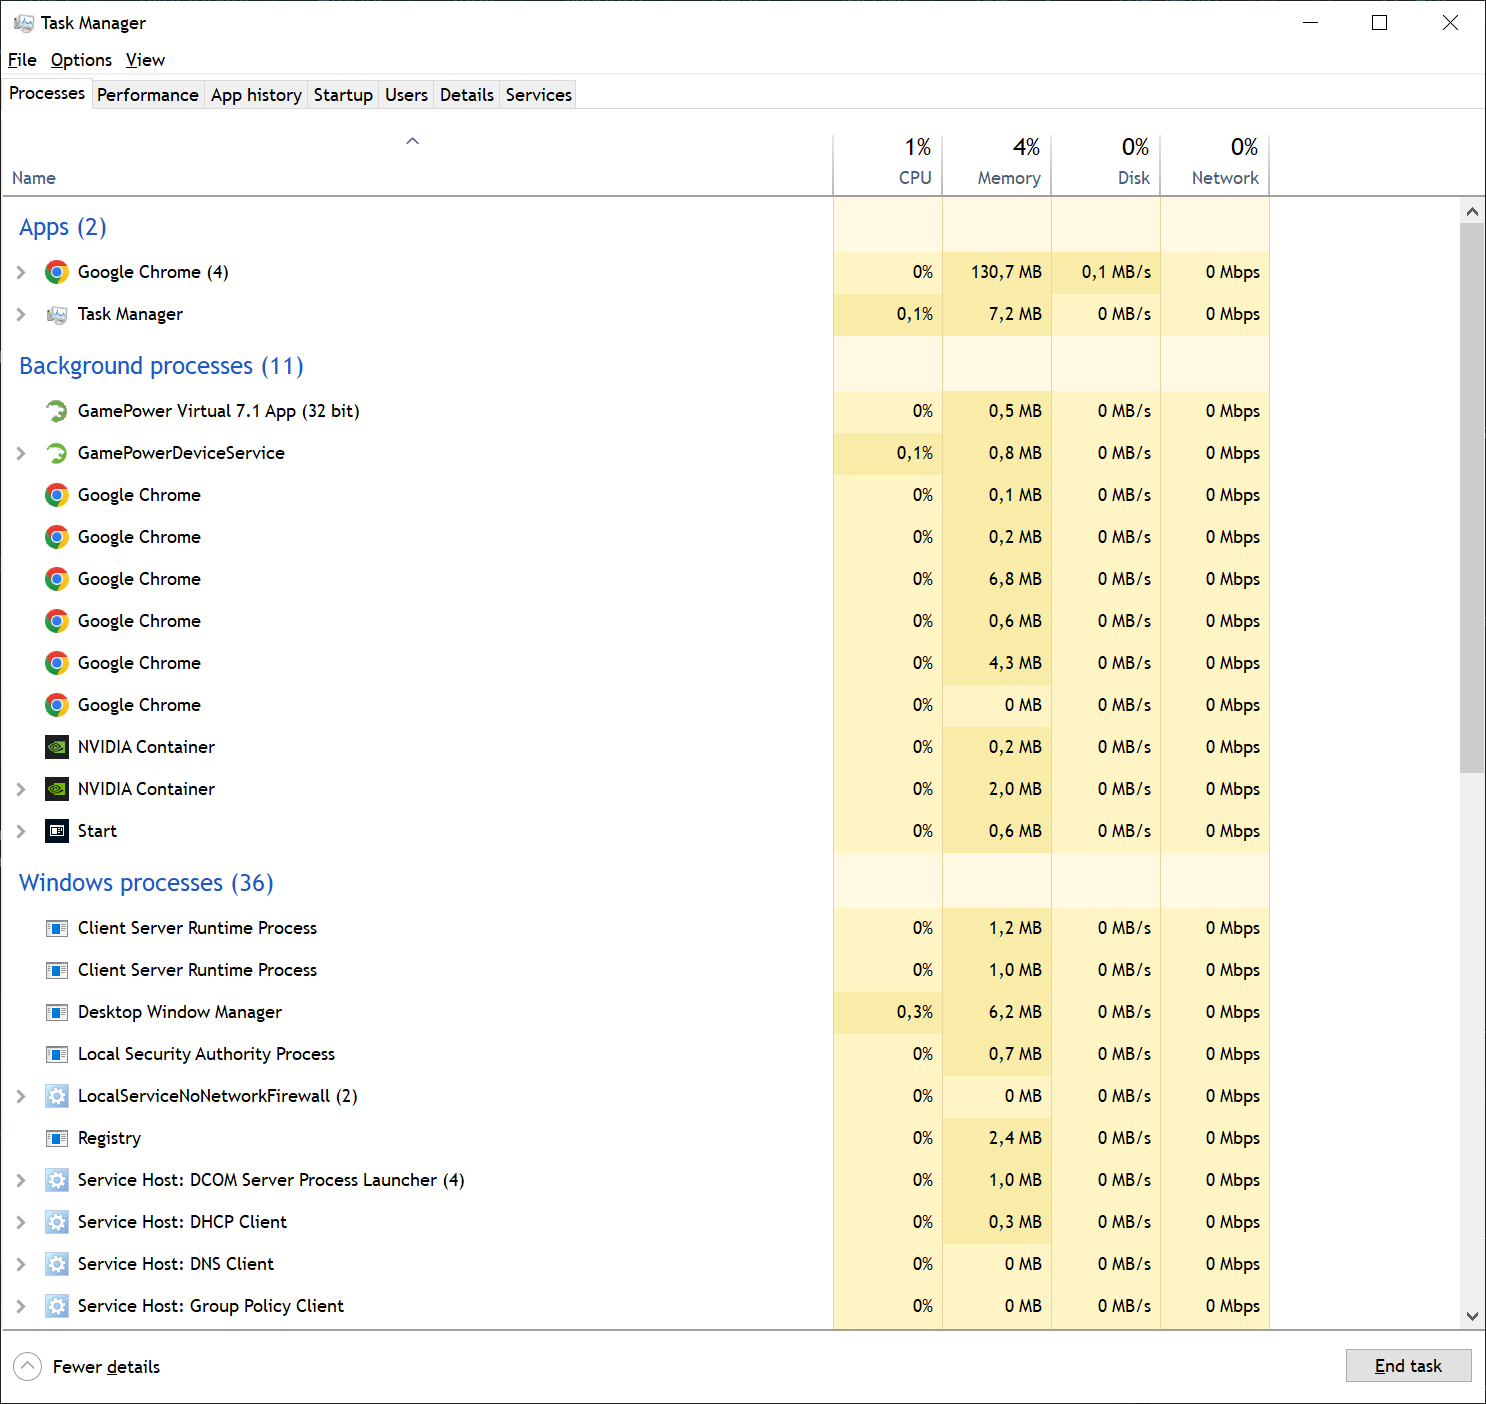Viewport: 1486px width, 1404px height.
Task: Click the Chrome icon in the 4,3 MB row
Action: 57,663
